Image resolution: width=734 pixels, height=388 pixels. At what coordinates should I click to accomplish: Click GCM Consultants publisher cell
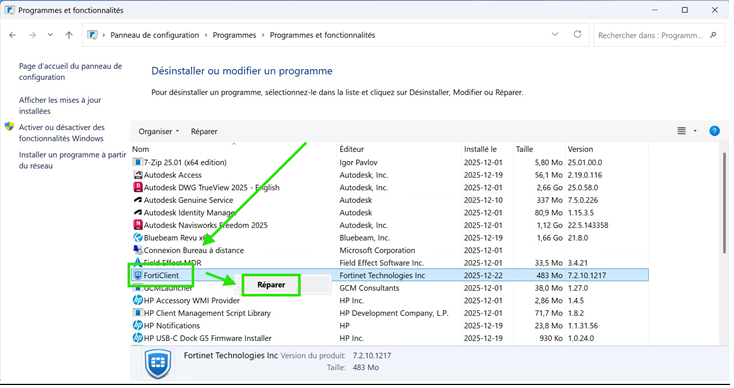[x=369, y=288]
